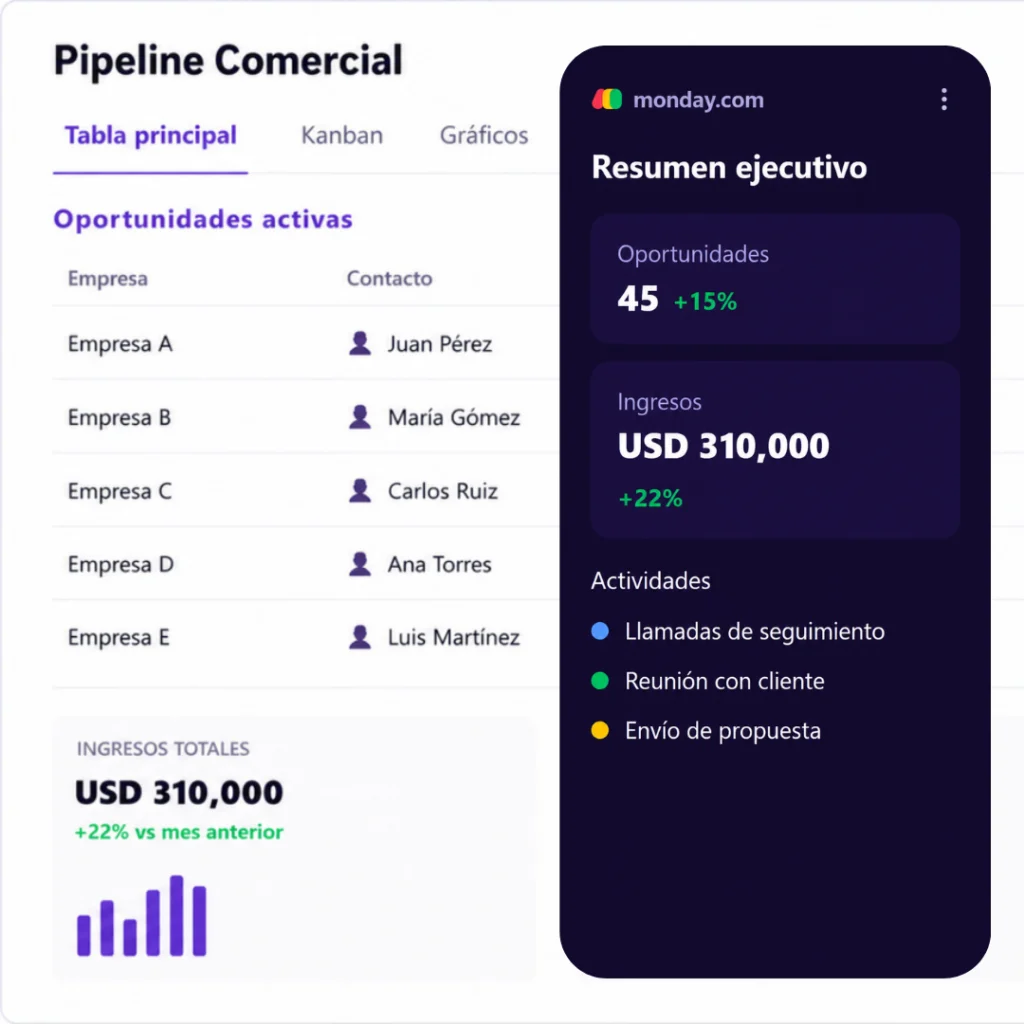The height and width of the screenshot is (1024, 1024).
Task: Click the Empresa column header
Action: [108, 278]
